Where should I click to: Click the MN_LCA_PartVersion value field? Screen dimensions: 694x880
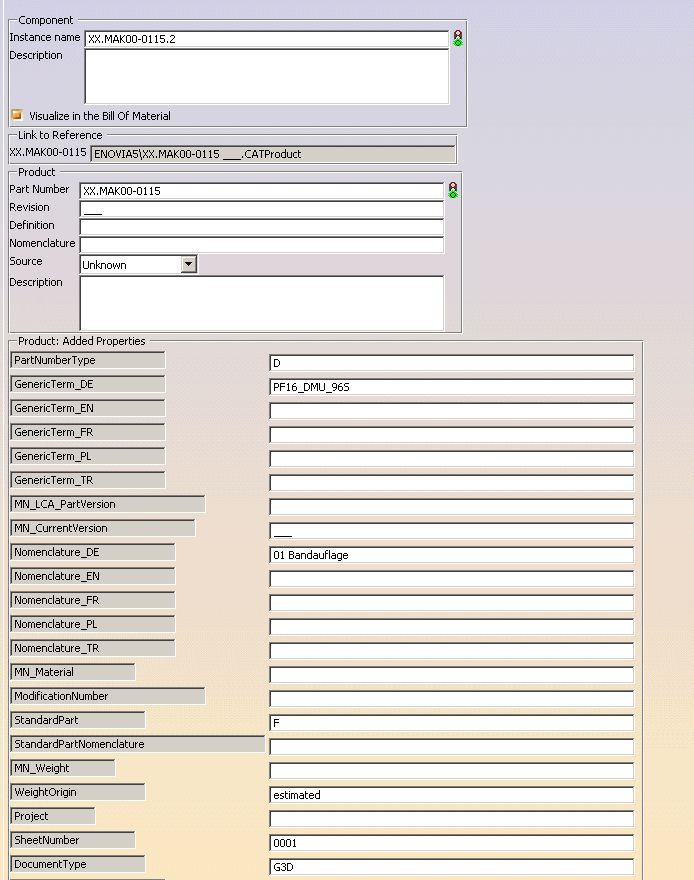point(452,507)
